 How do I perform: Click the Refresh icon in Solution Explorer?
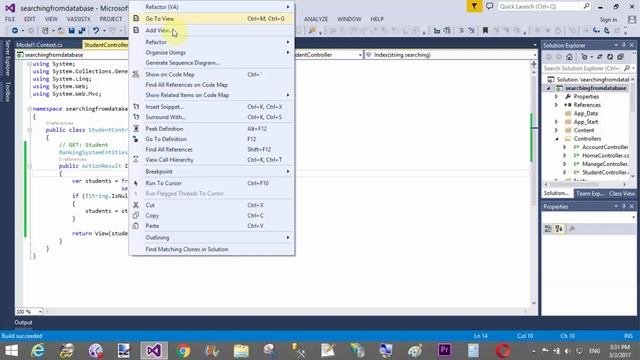coord(610,57)
